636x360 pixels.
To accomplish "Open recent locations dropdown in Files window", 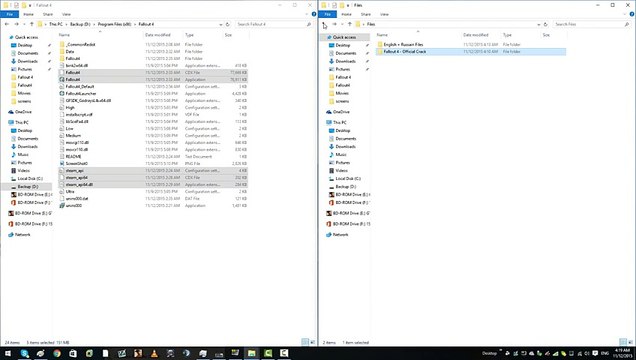I will (342, 24).
